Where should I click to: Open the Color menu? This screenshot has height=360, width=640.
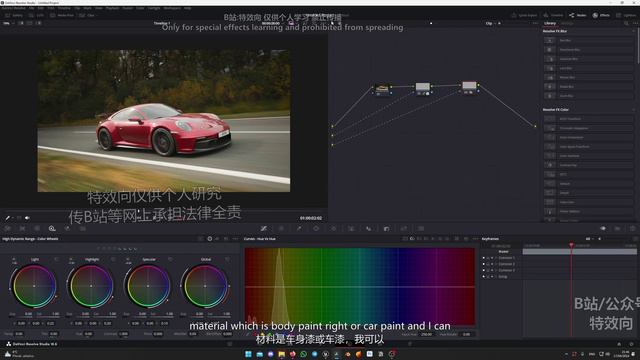[x=140, y=8]
